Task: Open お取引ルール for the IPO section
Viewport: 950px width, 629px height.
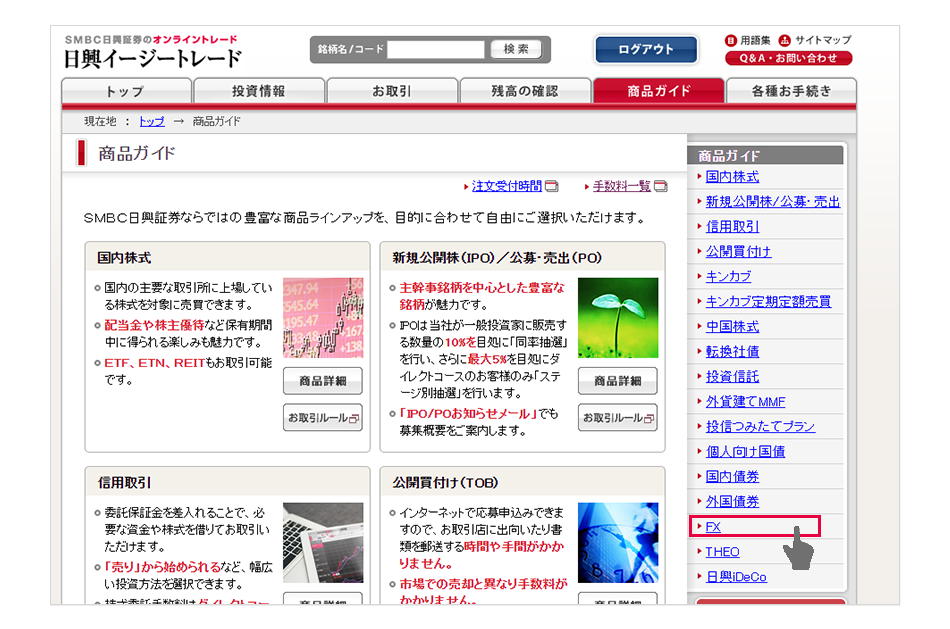Action: point(617,418)
